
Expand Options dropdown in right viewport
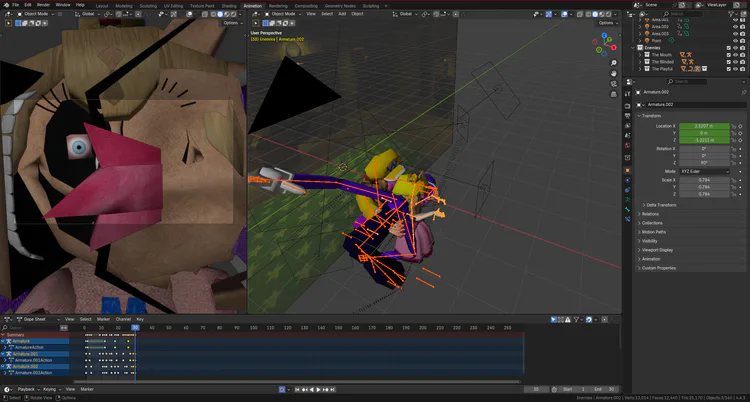click(607, 23)
